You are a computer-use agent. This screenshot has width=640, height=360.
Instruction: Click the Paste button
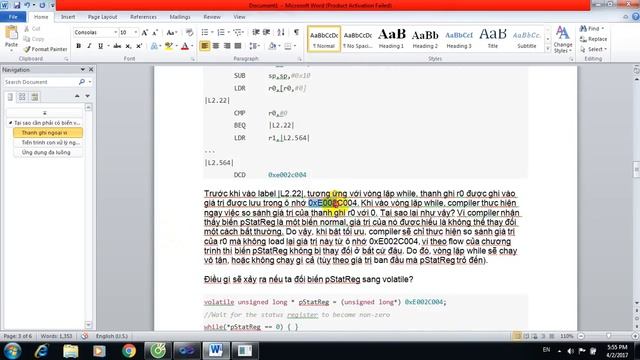tap(11, 37)
